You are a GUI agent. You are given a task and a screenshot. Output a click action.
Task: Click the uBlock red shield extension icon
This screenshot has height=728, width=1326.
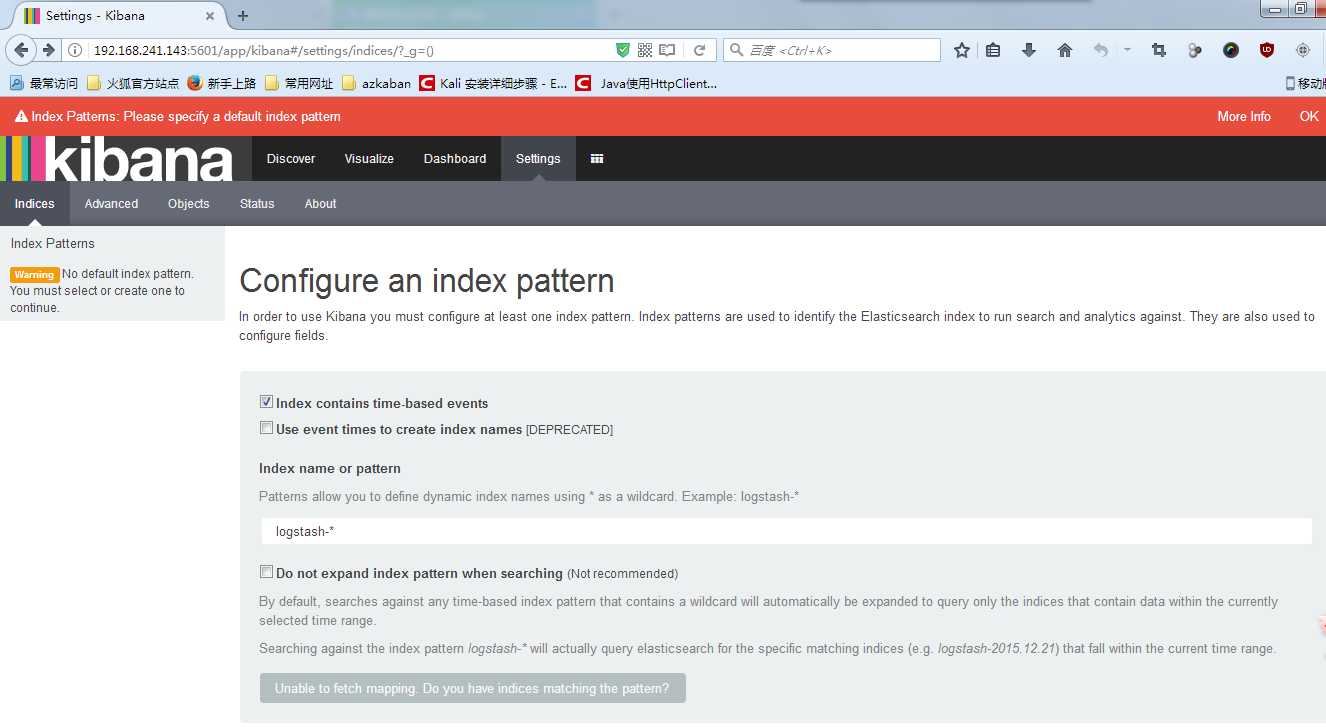point(1267,50)
